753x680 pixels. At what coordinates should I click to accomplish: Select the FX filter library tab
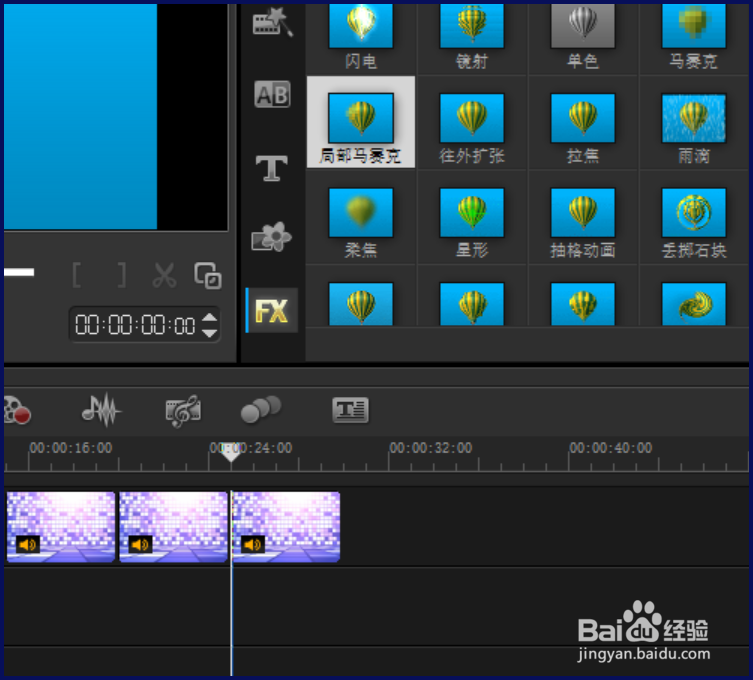point(272,311)
